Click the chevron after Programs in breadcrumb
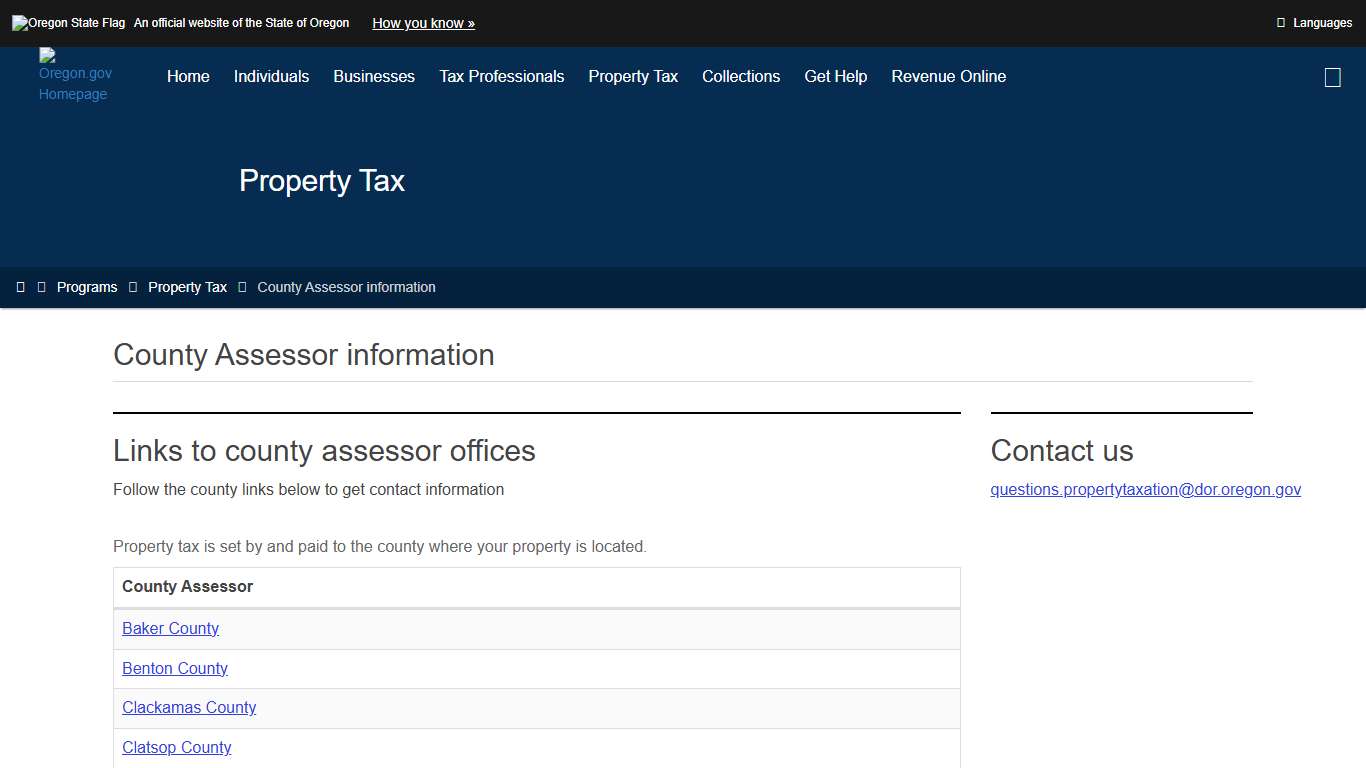Viewport: 1366px width, 768px height. tap(131, 287)
